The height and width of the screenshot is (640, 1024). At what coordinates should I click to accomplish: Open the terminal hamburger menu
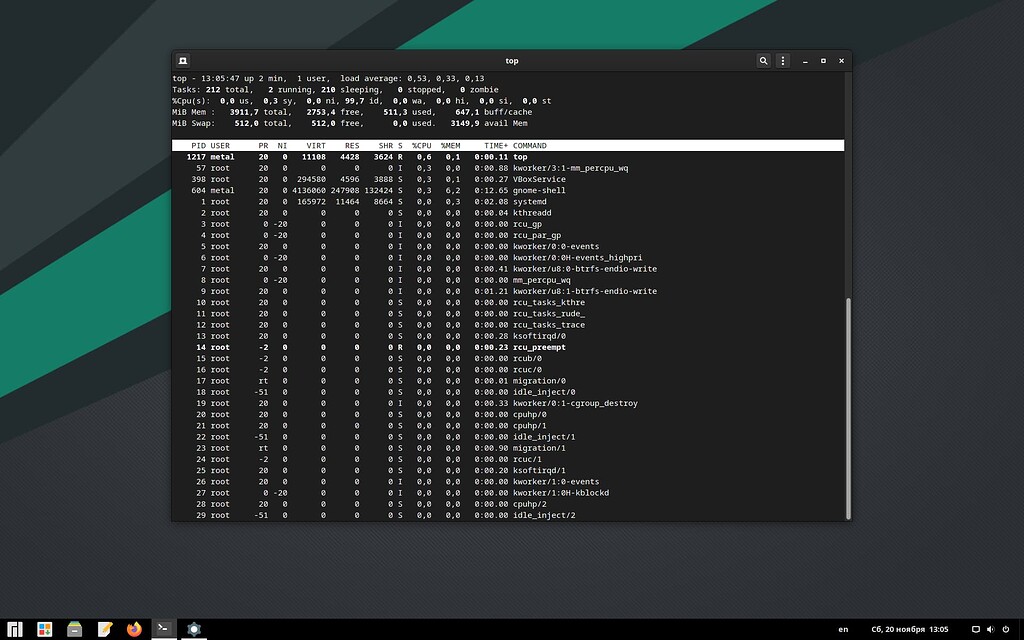(782, 61)
